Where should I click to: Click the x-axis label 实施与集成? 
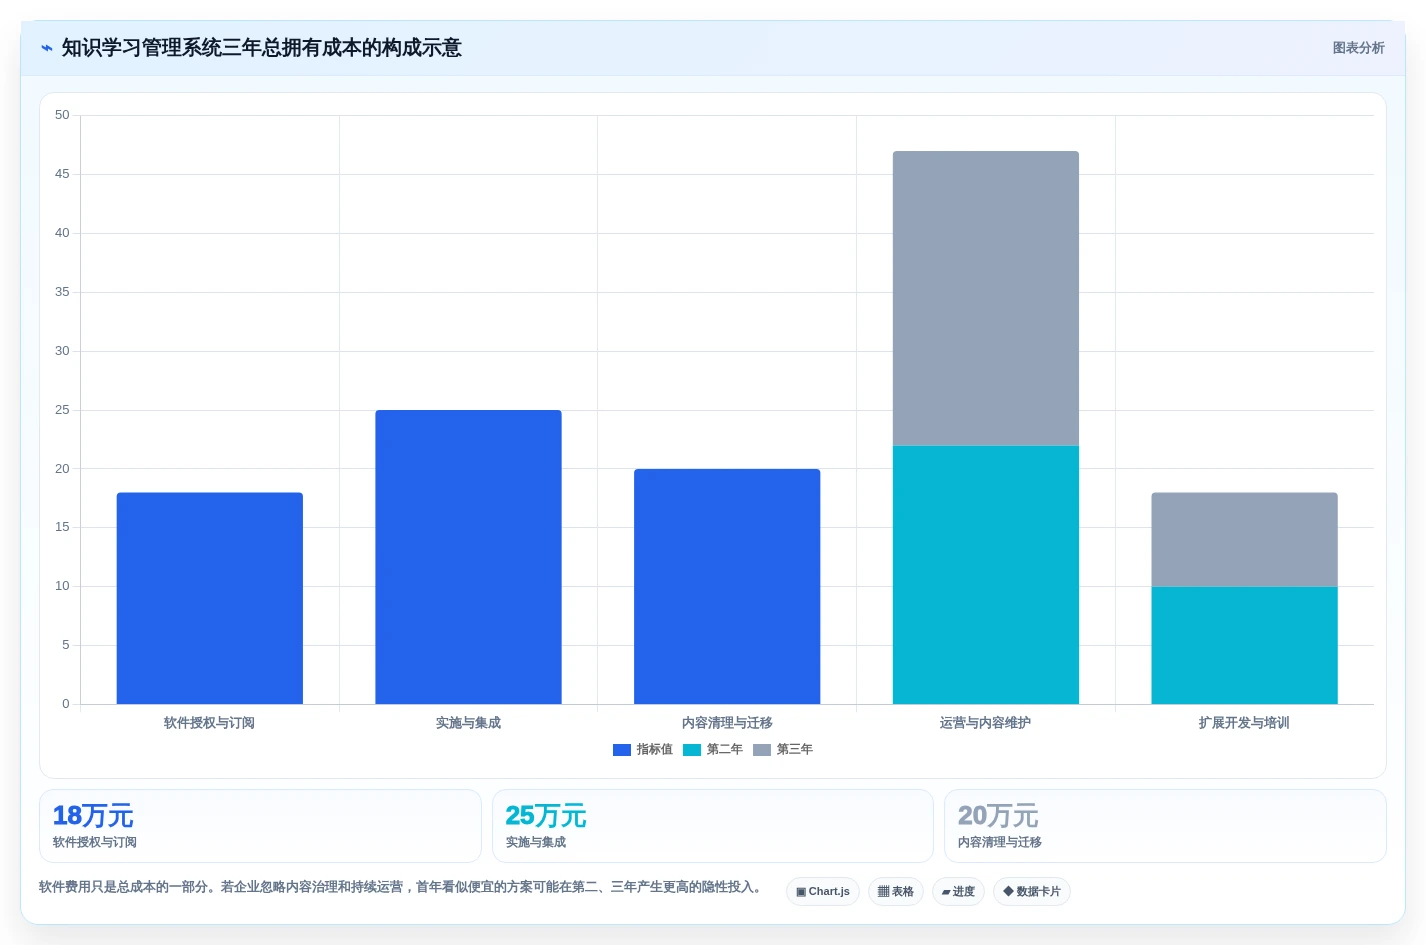click(468, 723)
